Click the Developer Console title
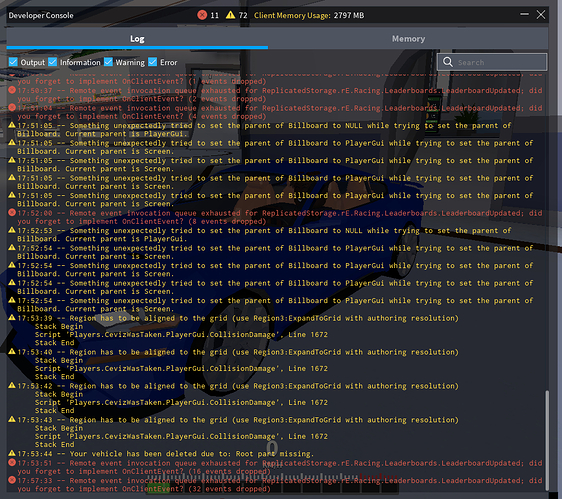Viewport: 562px width, 499px height. tap(41, 15)
